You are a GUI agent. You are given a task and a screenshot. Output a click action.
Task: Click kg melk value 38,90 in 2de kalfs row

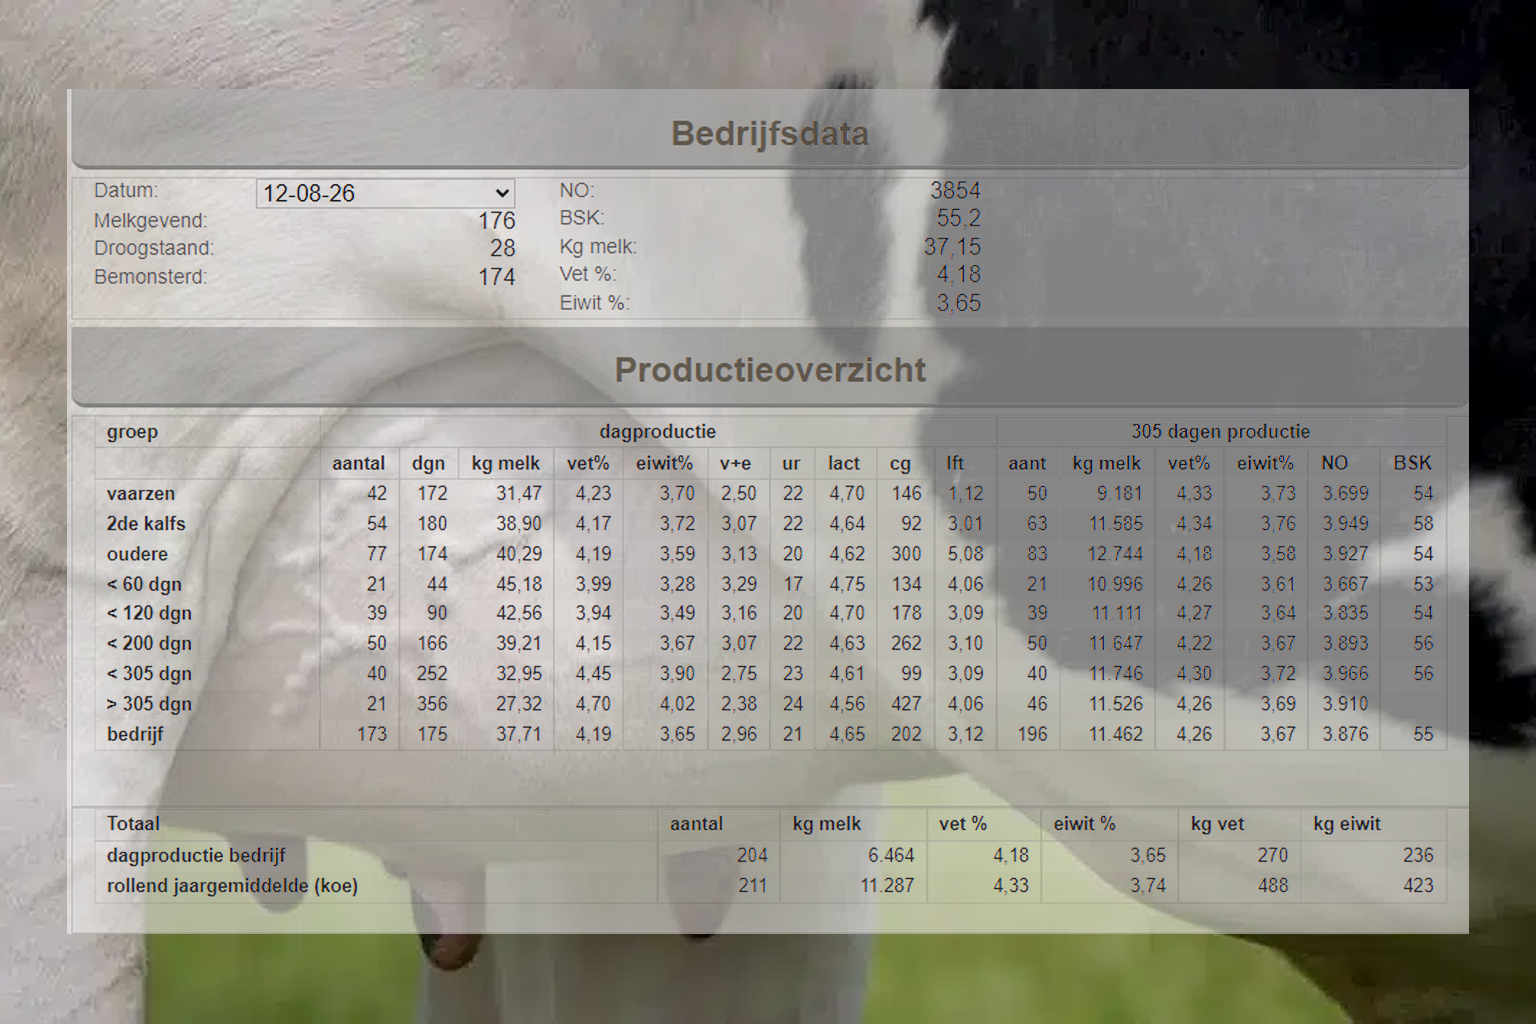(518, 523)
